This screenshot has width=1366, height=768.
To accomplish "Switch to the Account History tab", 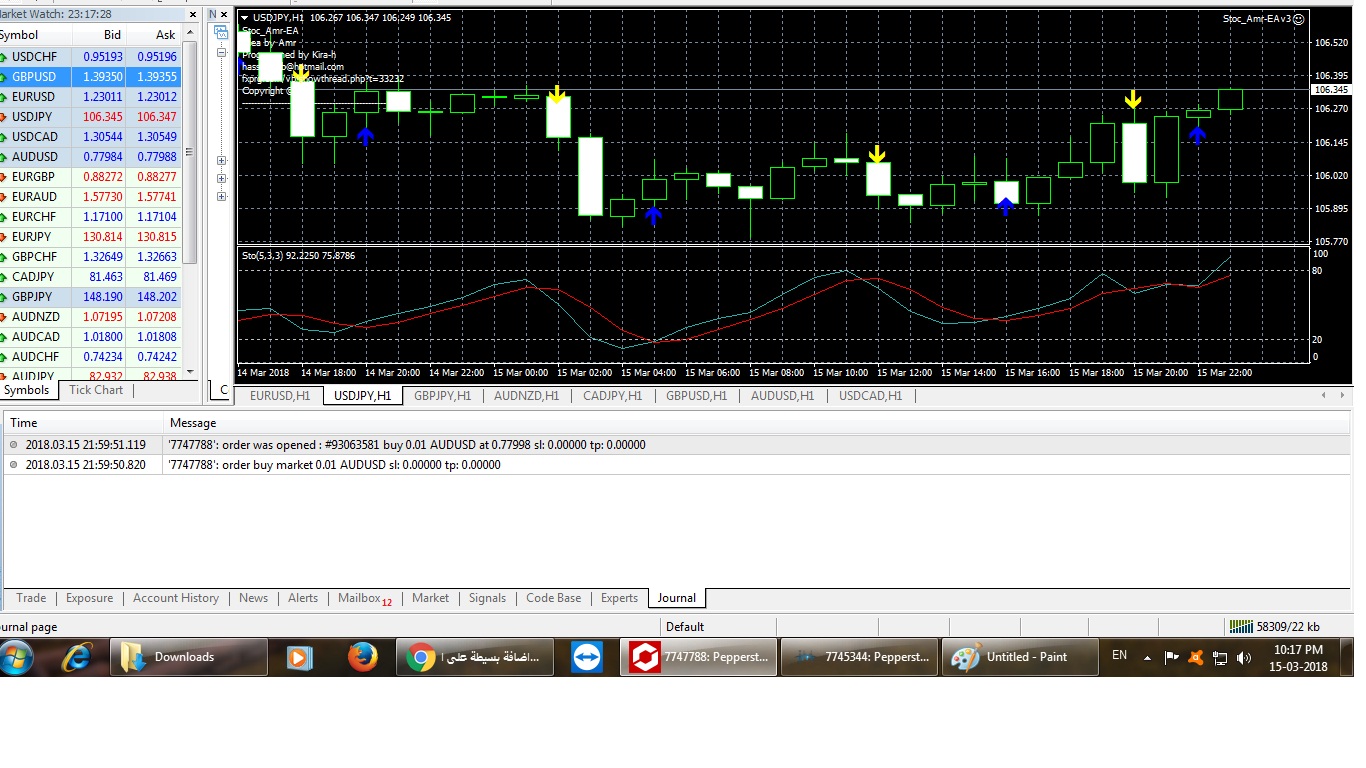I will (x=176, y=598).
